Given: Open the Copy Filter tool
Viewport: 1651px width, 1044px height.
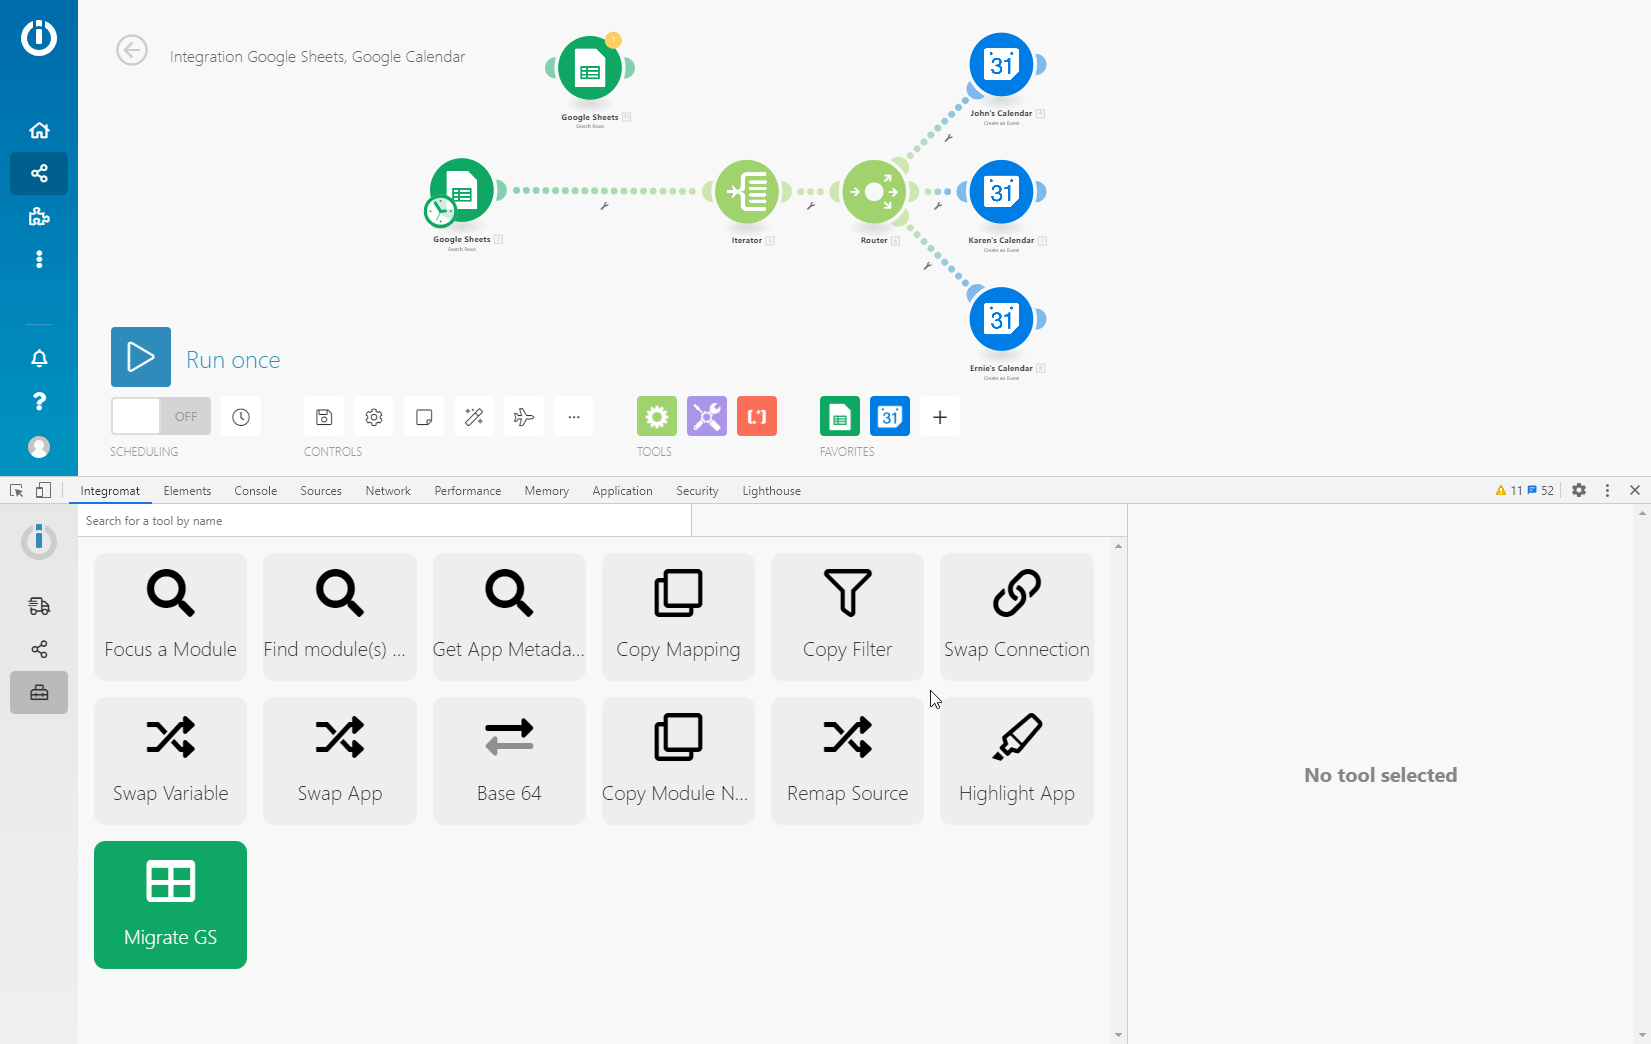Looking at the screenshot, I should (x=847, y=616).
